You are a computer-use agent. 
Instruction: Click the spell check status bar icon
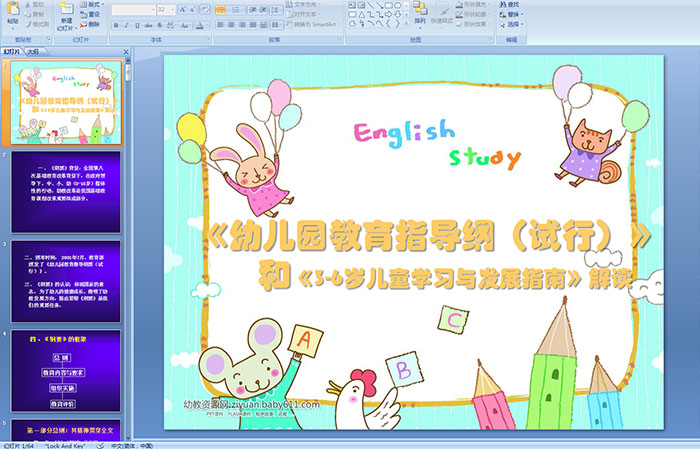[x=100, y=445]
